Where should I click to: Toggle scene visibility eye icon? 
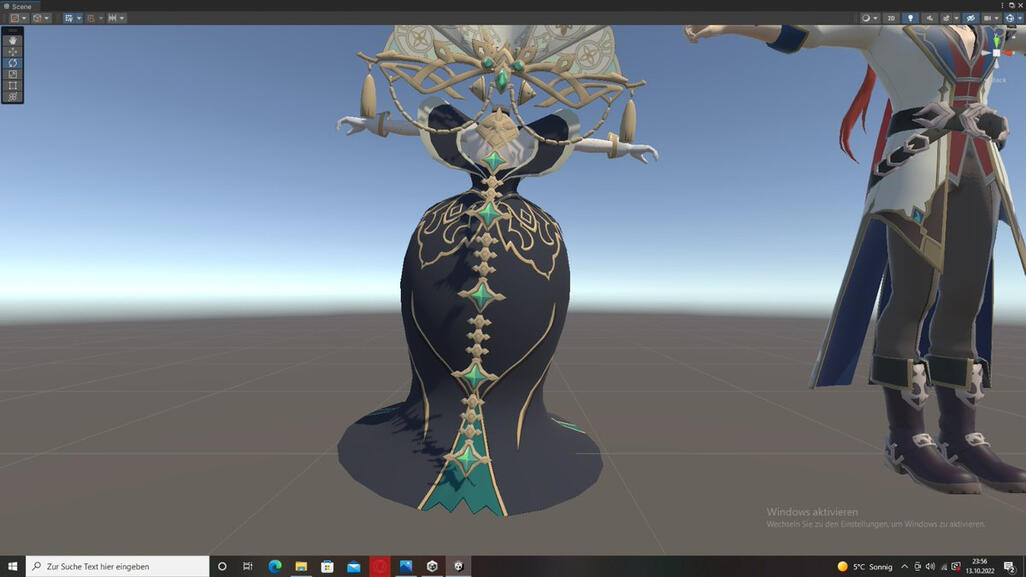tap(970, 18)
